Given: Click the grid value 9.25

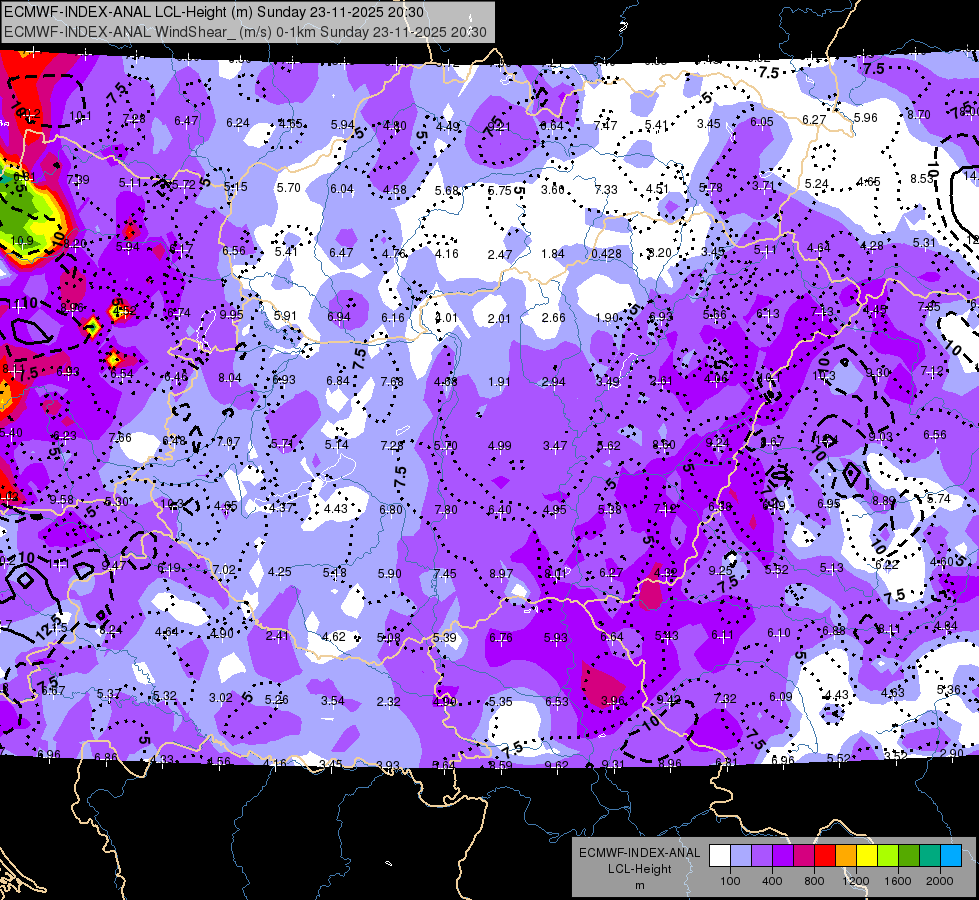Looking at the screenshot, I should point(721,570).
